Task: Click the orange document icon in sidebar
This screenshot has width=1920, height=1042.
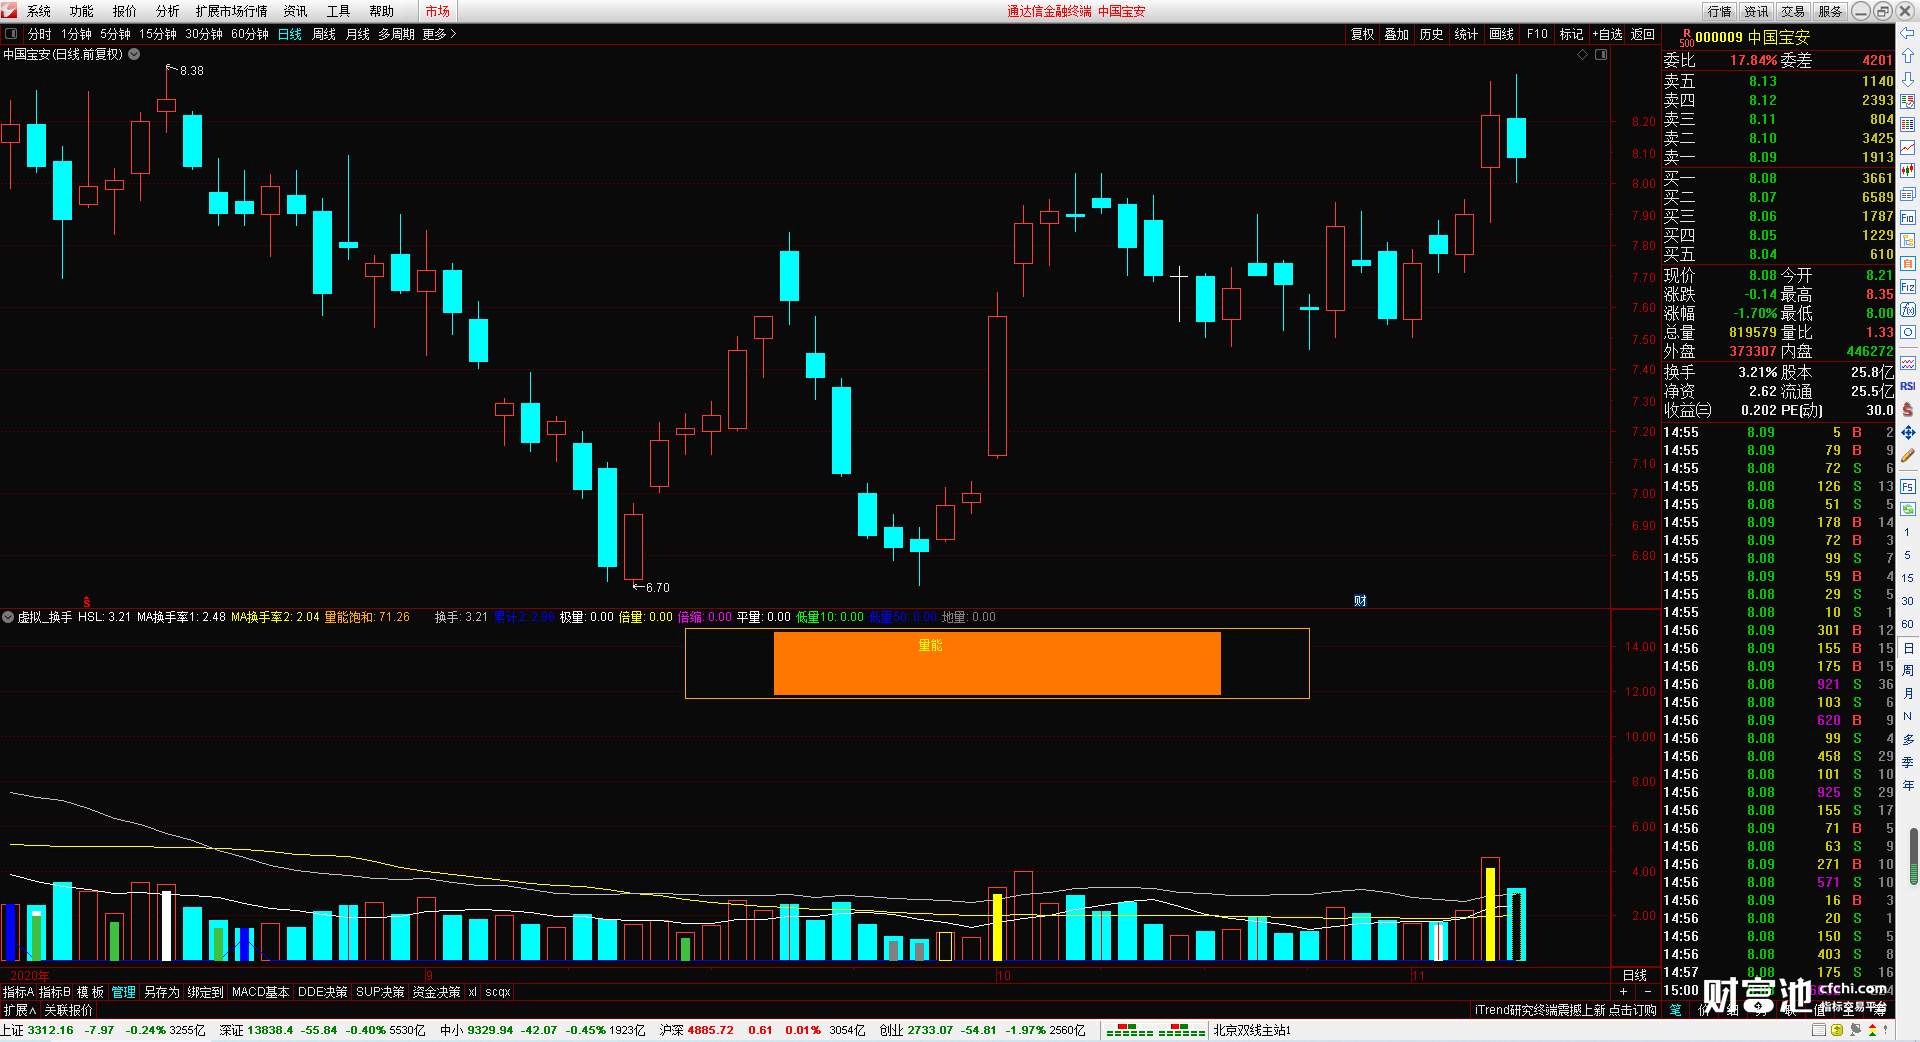Action: 1908,263
